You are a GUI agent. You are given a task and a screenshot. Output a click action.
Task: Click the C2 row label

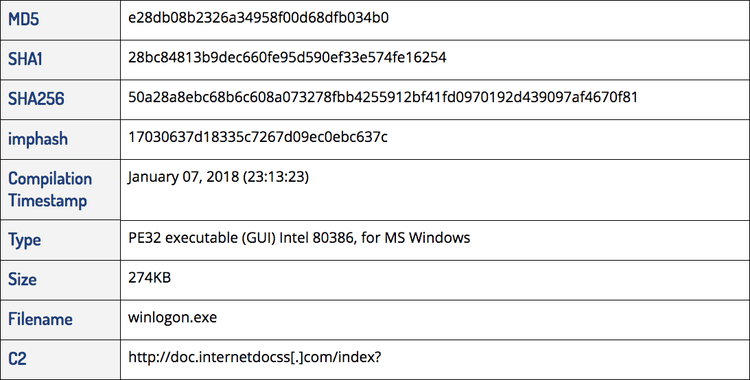click(17, 358)
